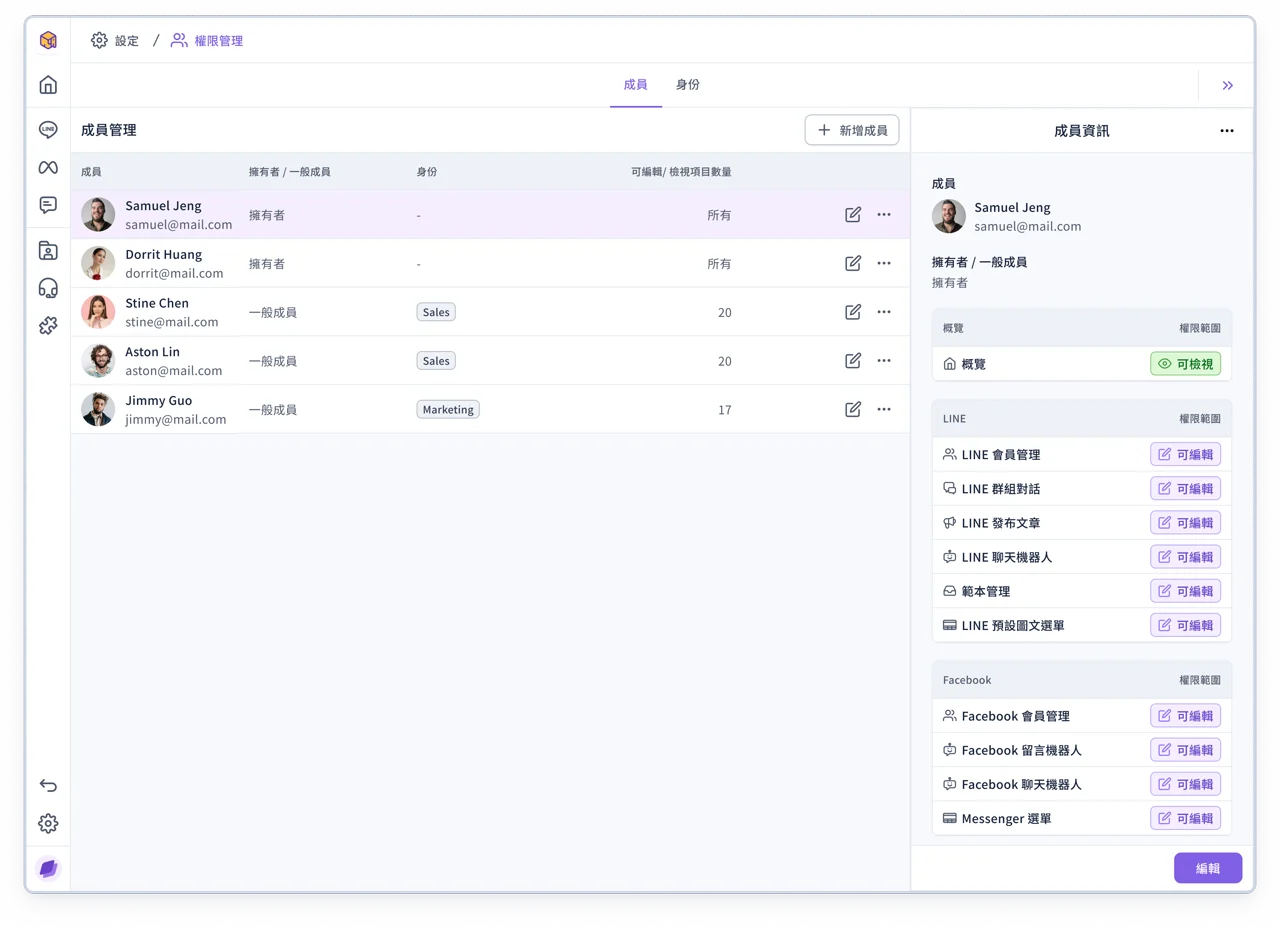This screenshot has width=1280, height=926.
Task: Click Samuel Jeng's avatar in 成員資訊 panel
Action: (949, 216)
